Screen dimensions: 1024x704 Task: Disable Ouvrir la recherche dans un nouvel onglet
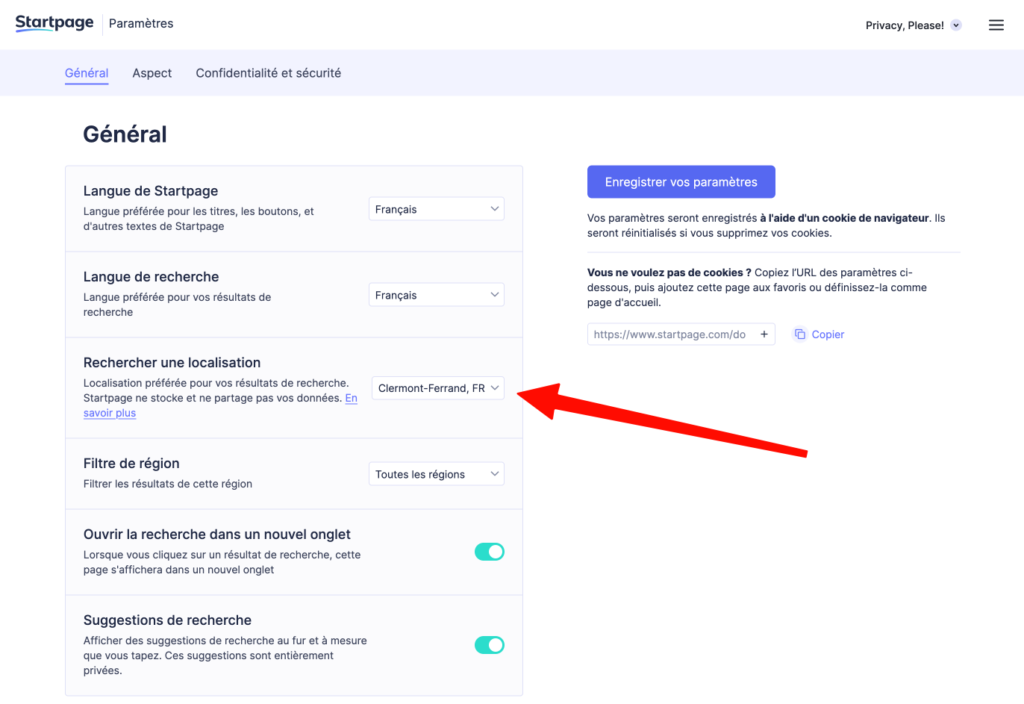[489, 552]
